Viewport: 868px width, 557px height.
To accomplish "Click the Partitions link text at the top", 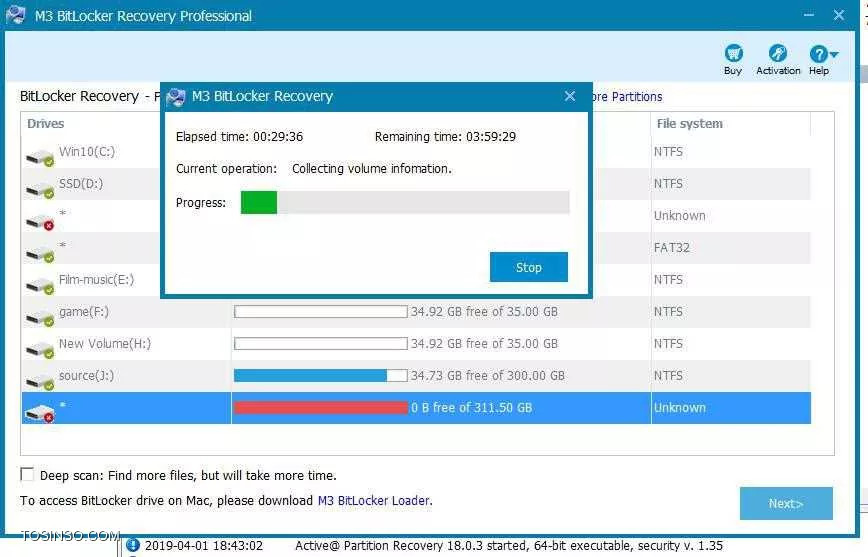I will (637, 96).
